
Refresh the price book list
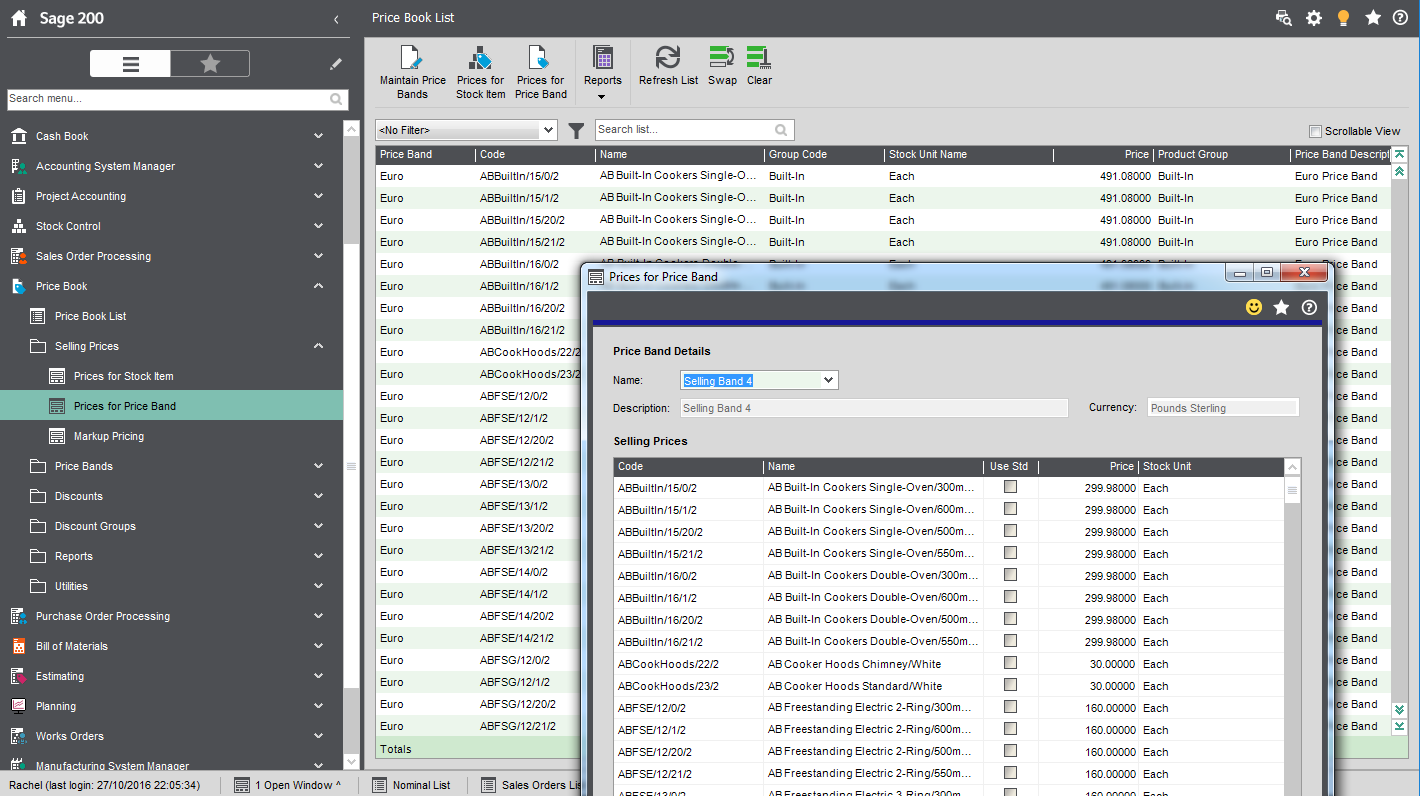click(668, 66)
